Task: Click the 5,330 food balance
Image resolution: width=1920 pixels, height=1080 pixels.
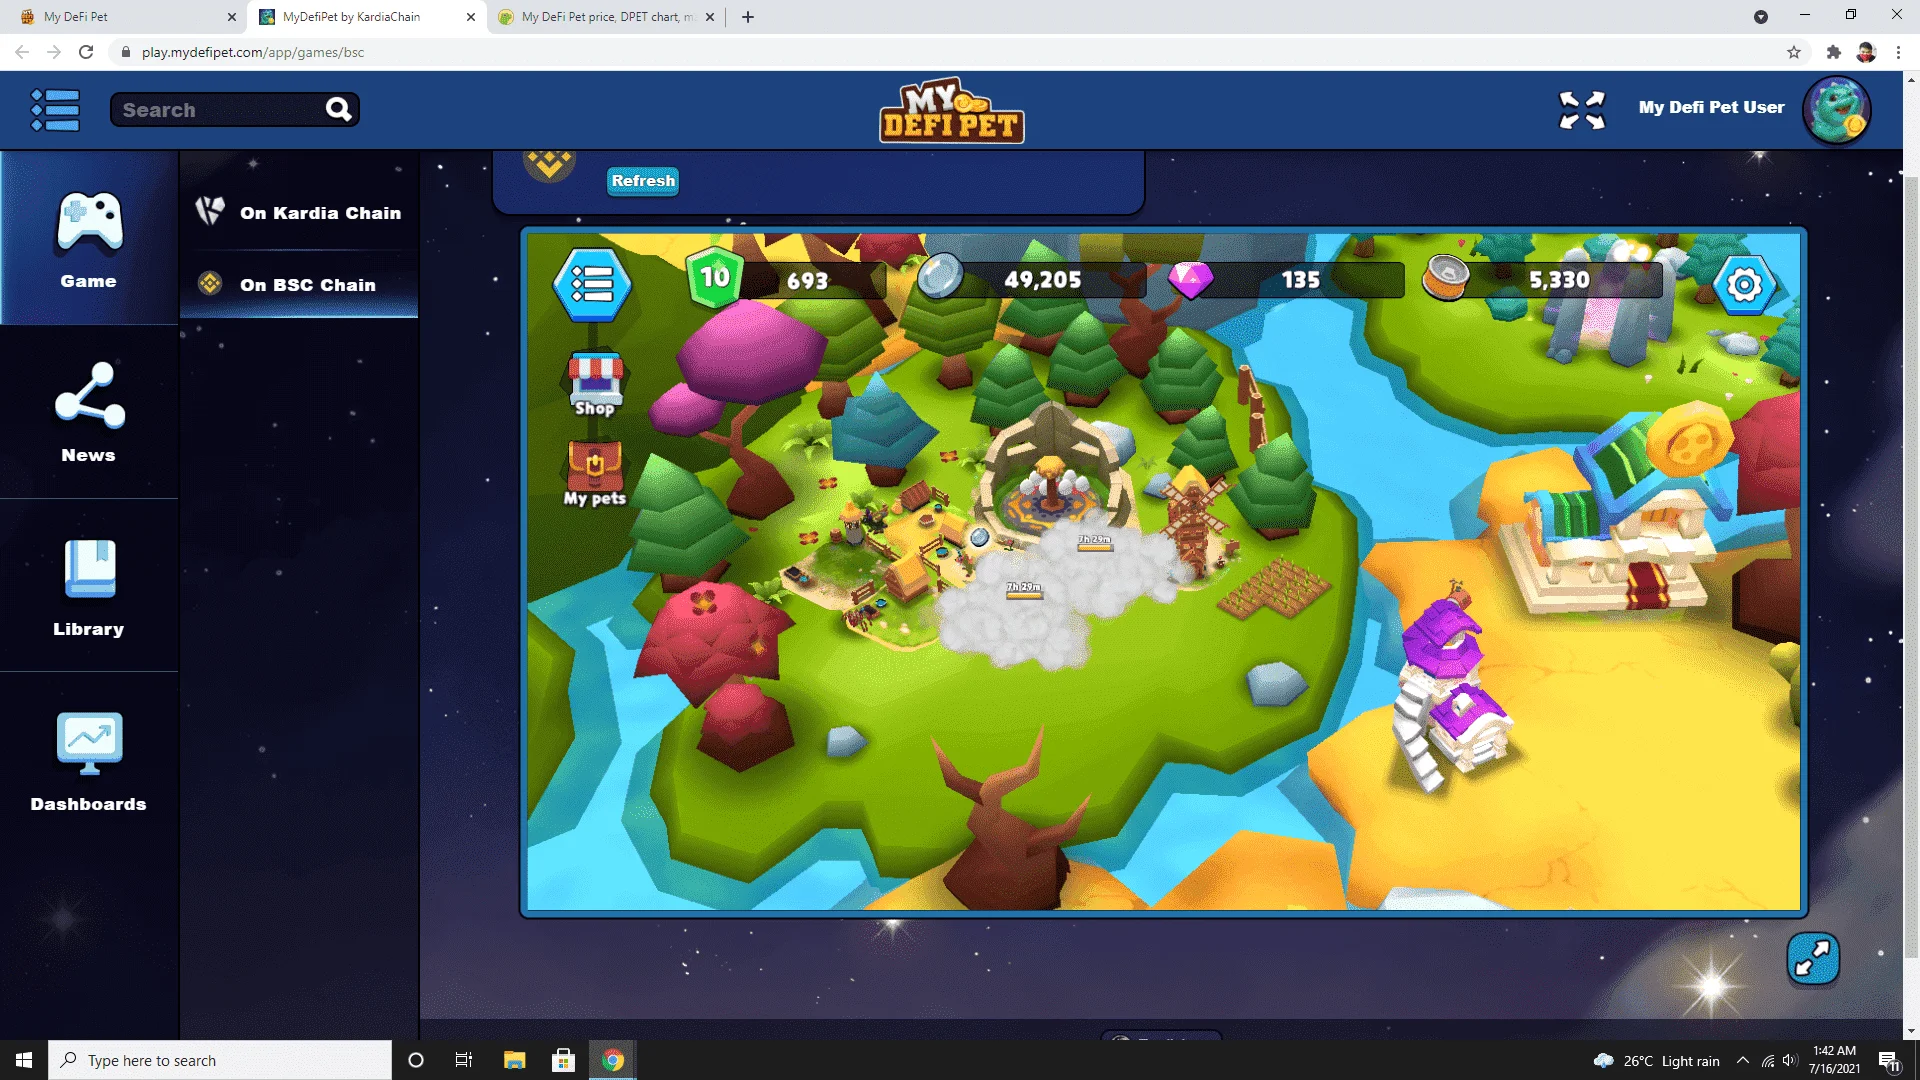Action: pos(1559,280)
